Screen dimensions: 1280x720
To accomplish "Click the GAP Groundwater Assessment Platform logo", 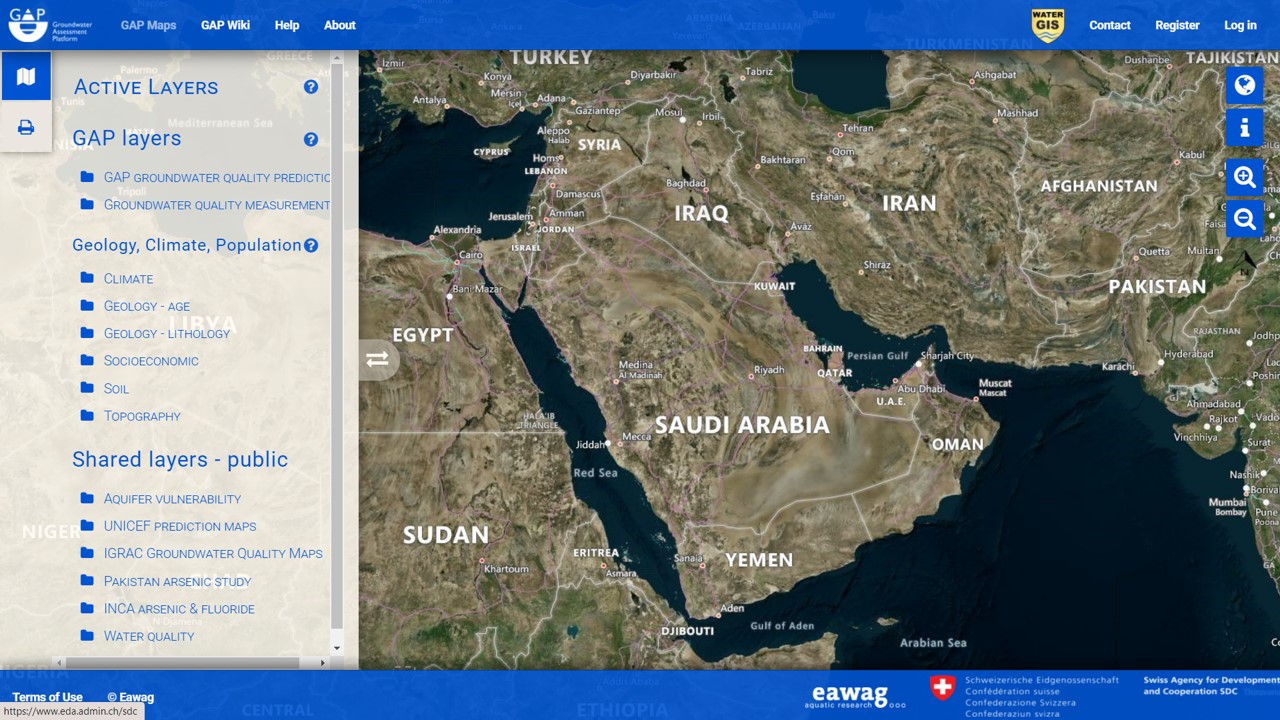I will click(50, 25).
